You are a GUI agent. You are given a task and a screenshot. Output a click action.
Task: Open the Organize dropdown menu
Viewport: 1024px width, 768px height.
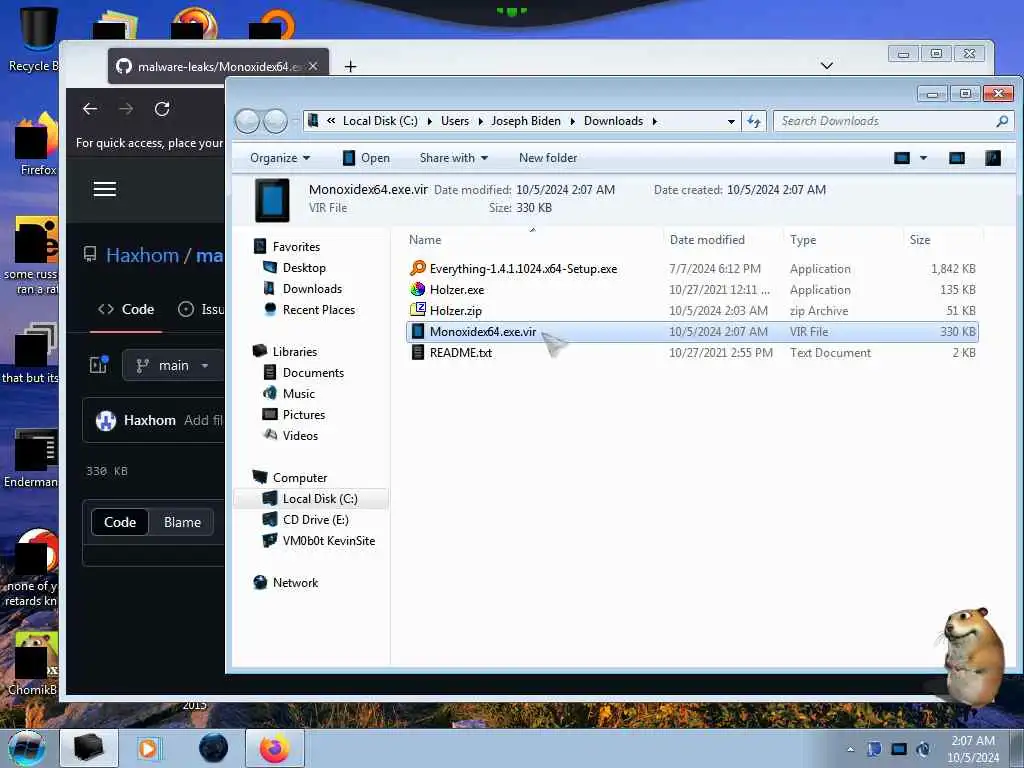(280, 158)
